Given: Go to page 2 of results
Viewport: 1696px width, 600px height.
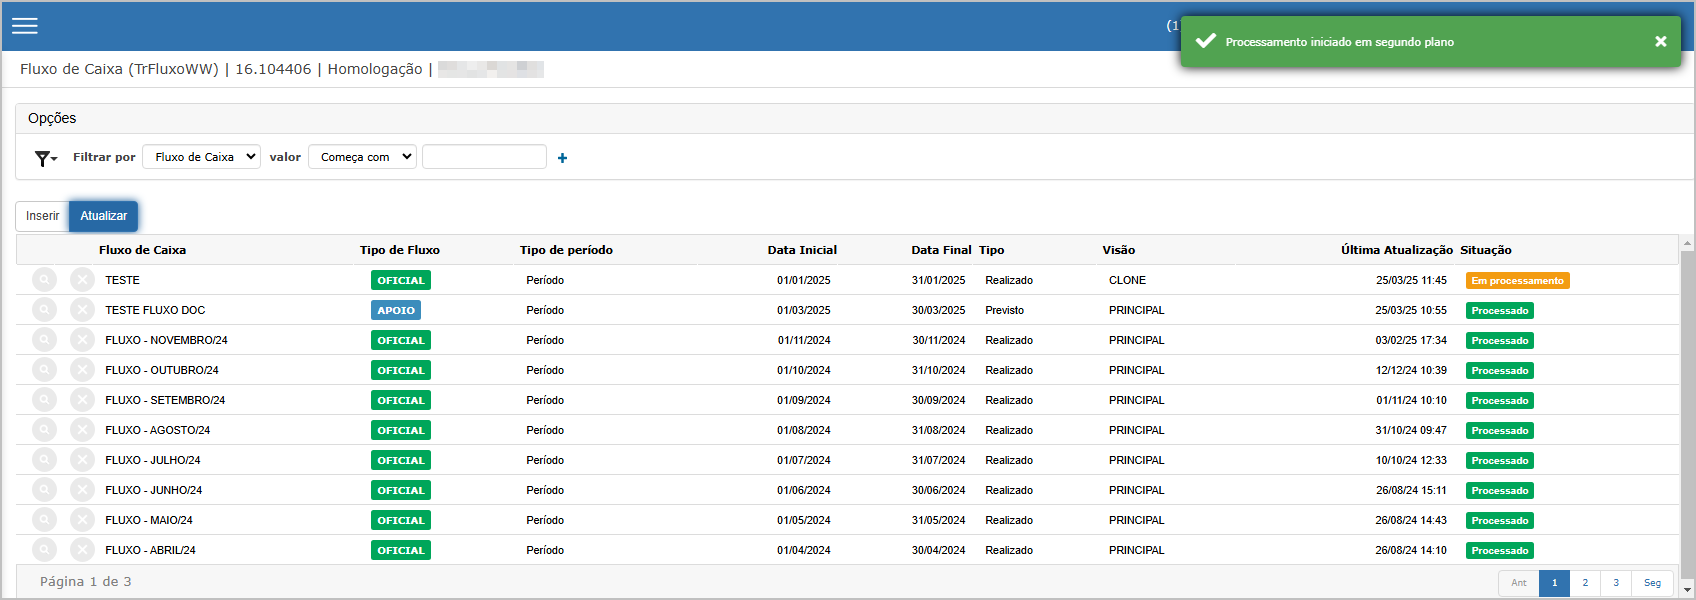Looking at the screenshot, I should click(1585, 583).
